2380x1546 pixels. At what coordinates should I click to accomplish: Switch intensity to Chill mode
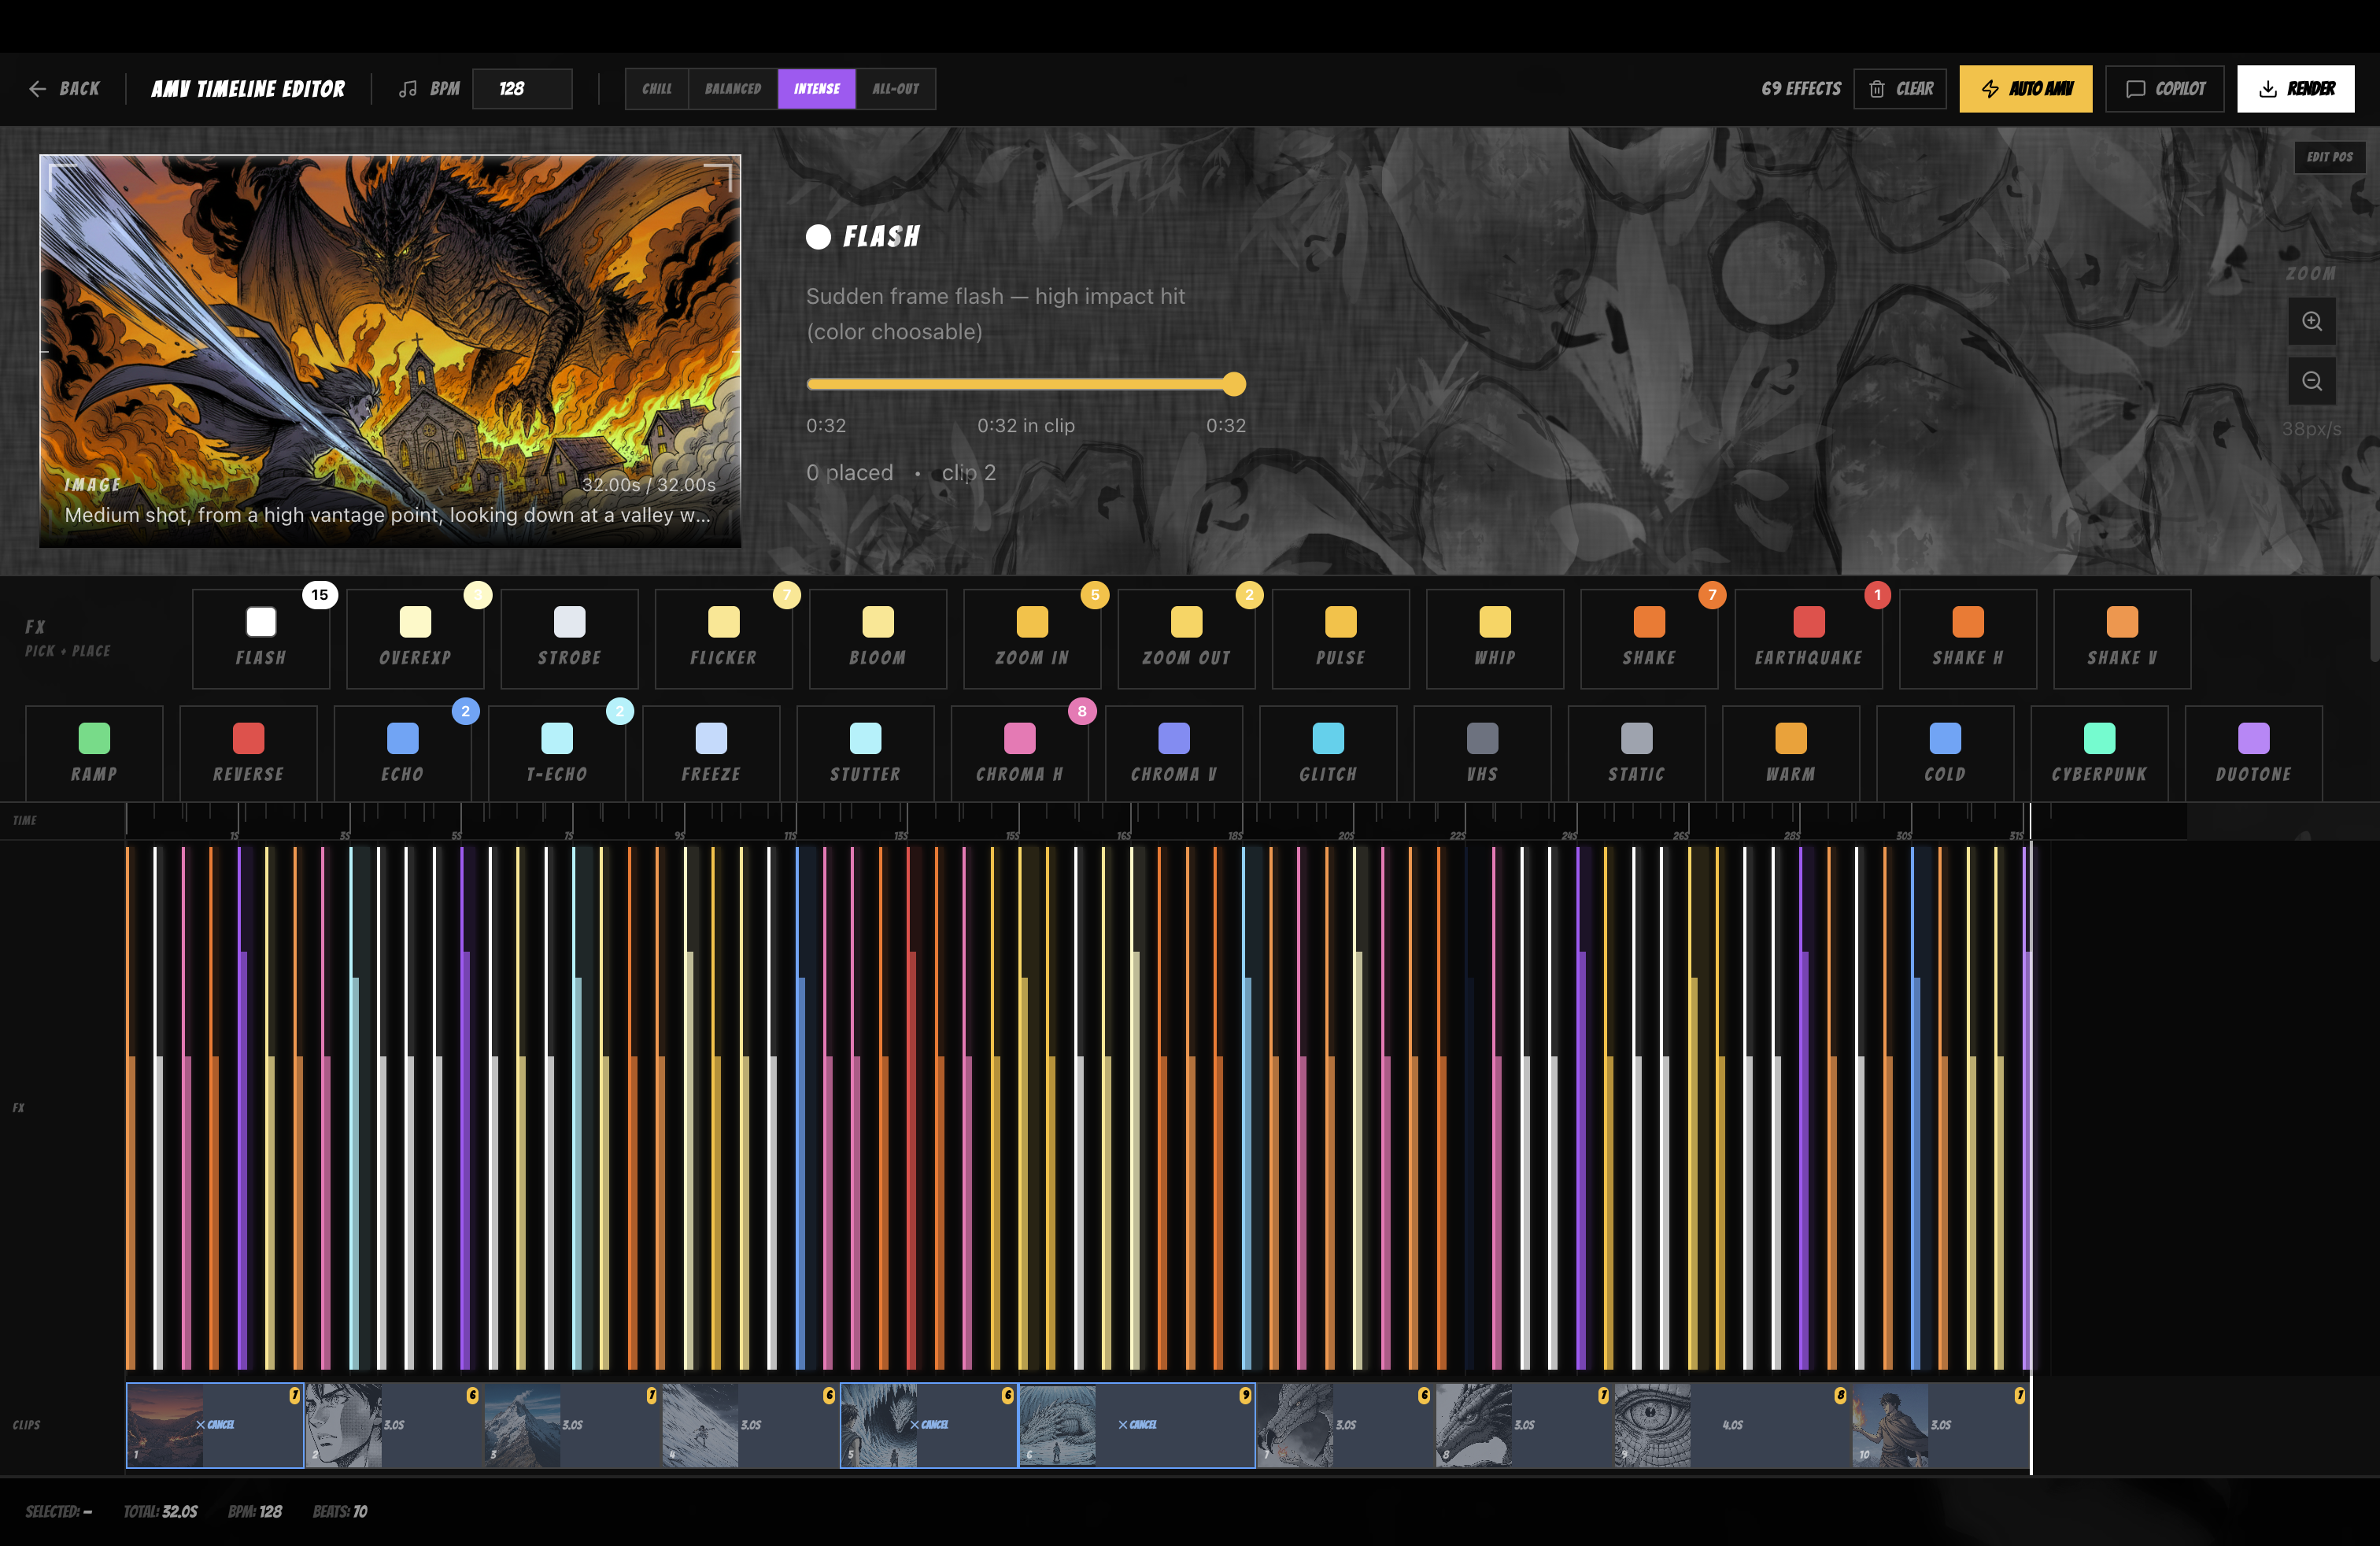pyautogui.click(x=656, y=89)
